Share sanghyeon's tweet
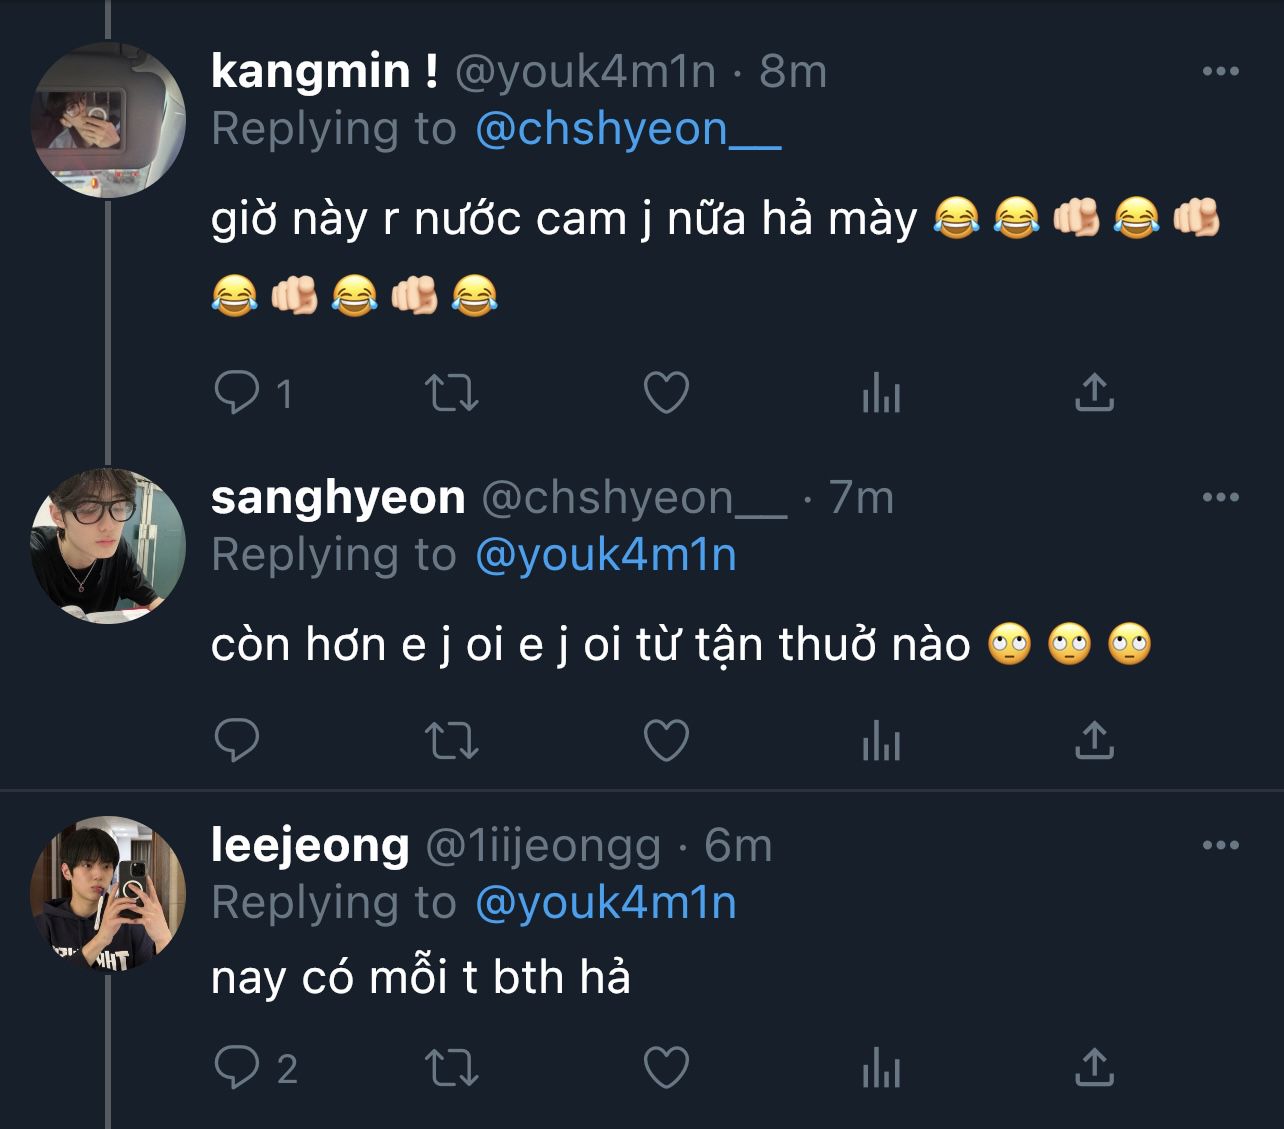Image resolution: width=1284 pixels, height=1129 pixels. coord(1094,741)
